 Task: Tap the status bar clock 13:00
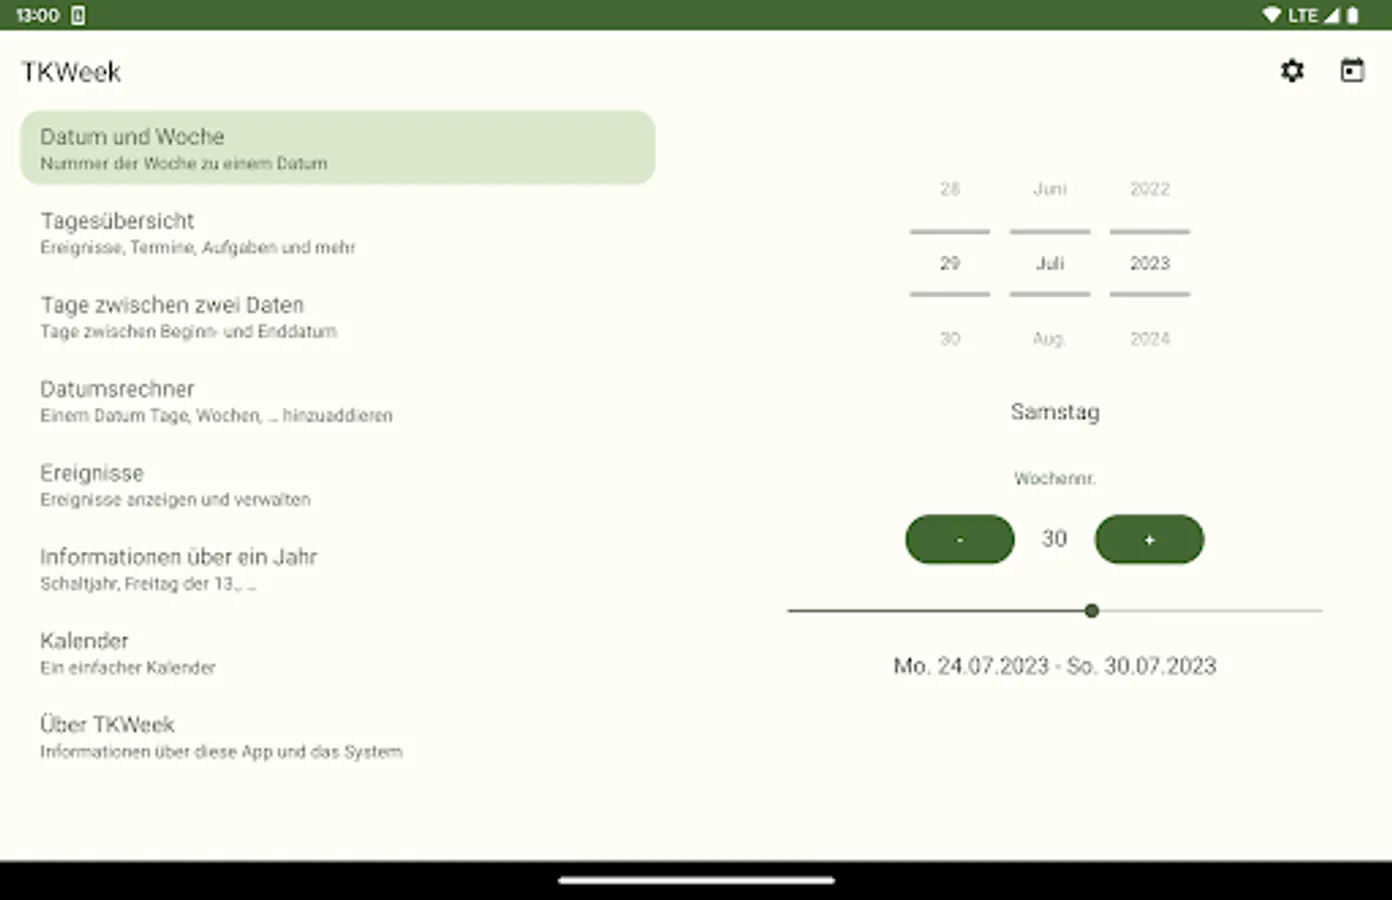click(x=38, y=15)
